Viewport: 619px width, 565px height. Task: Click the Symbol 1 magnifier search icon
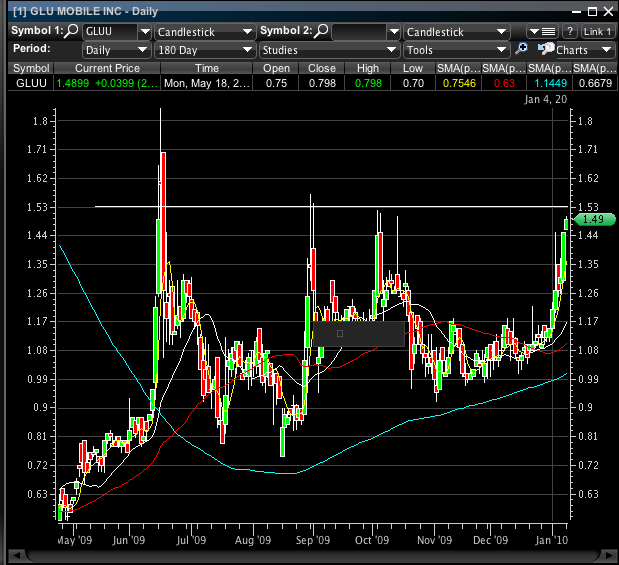click(x=72, y=32)
